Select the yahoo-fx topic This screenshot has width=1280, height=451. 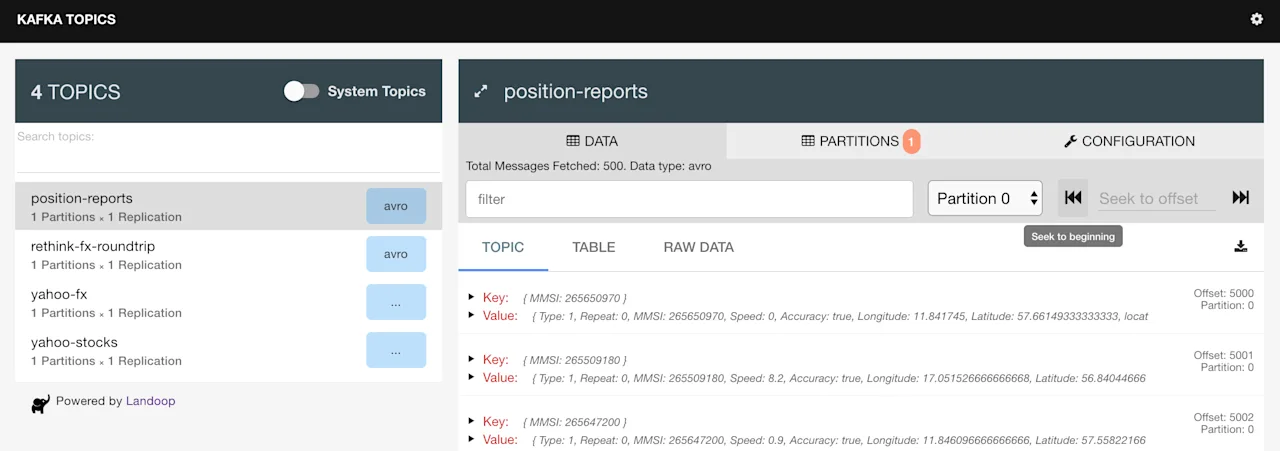(x=228, y=302)
